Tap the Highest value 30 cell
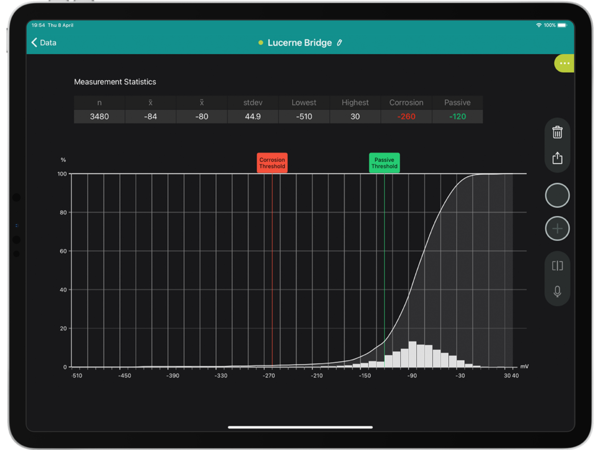The width and height of the screenshot is (600, 450). [x=355, y=116]
